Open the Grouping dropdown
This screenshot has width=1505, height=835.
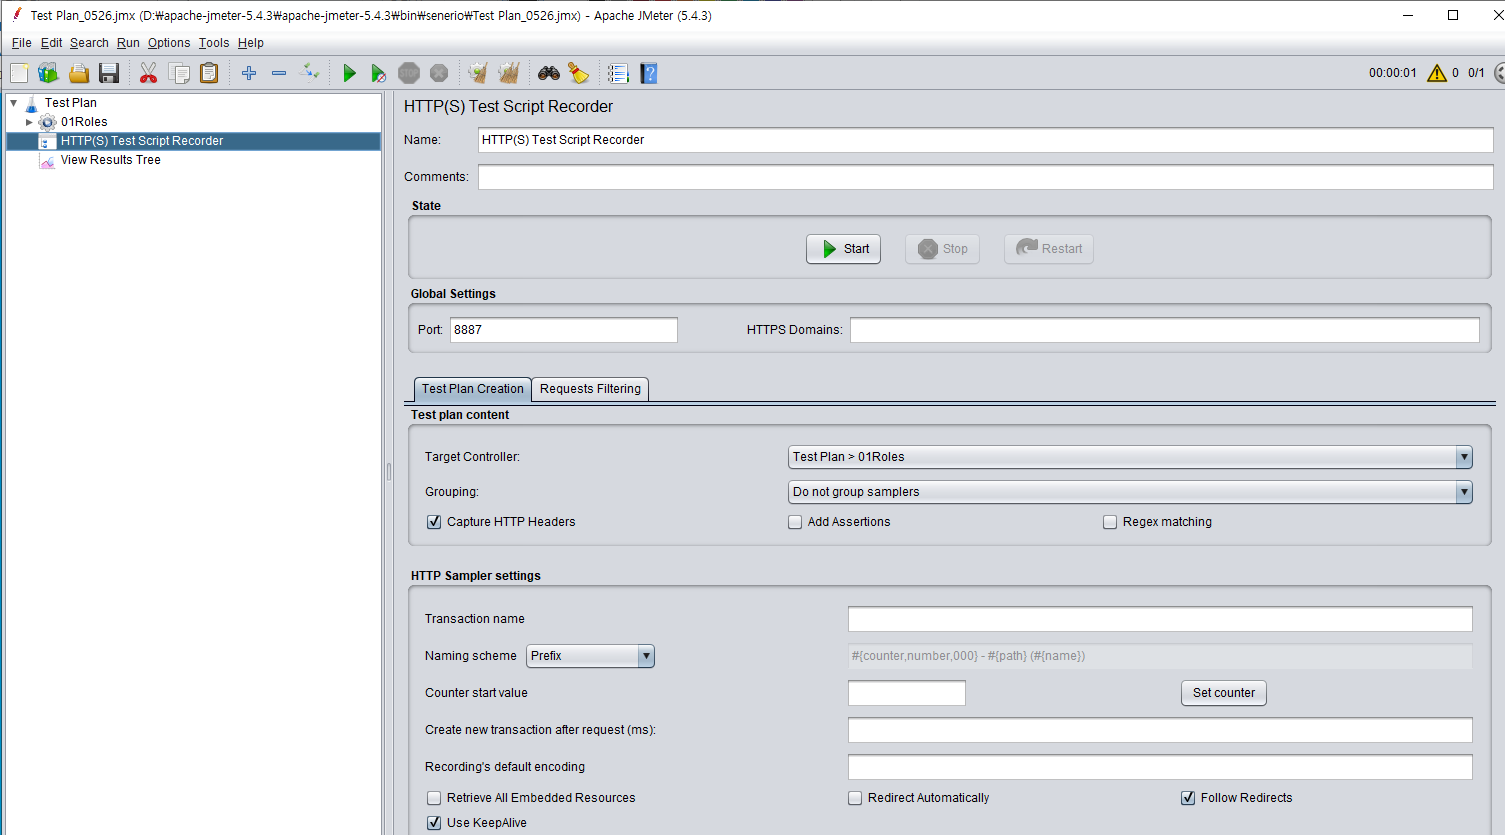[1130, 492]
